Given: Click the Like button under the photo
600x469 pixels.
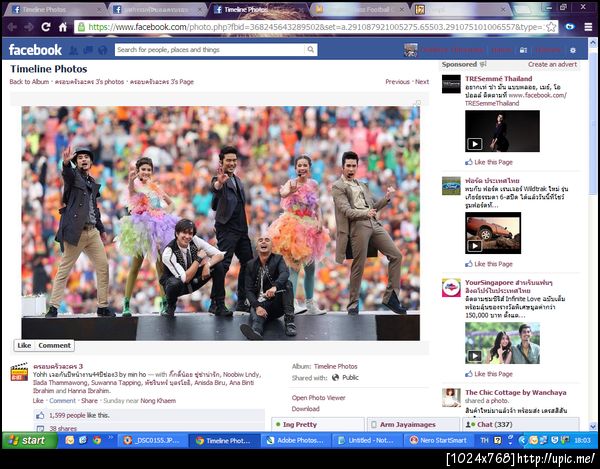Looking at the screenshot, I should pos(24,345).
